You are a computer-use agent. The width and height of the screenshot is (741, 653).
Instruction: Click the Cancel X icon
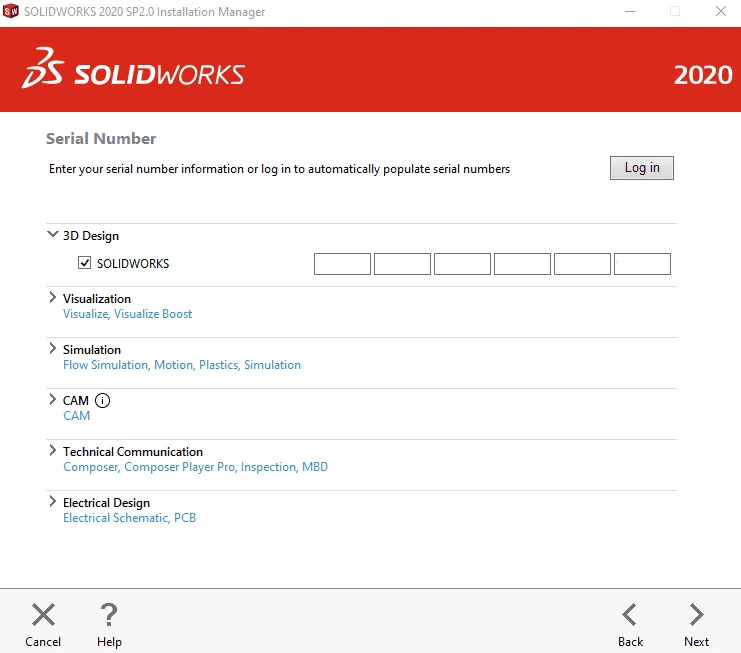[43, 615]
